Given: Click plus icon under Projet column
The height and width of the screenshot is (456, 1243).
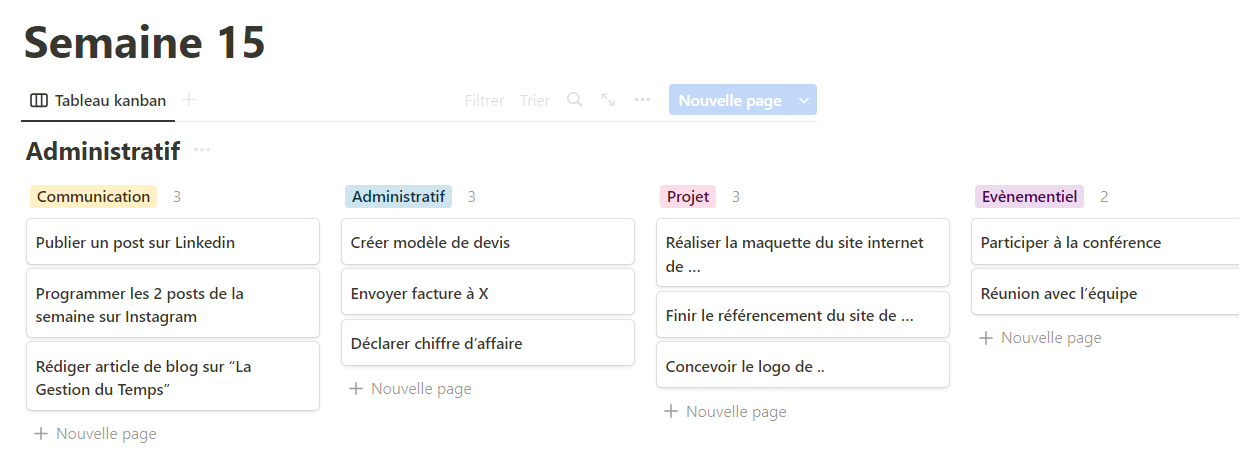Looking at the screenshot, I should point(671,412).
